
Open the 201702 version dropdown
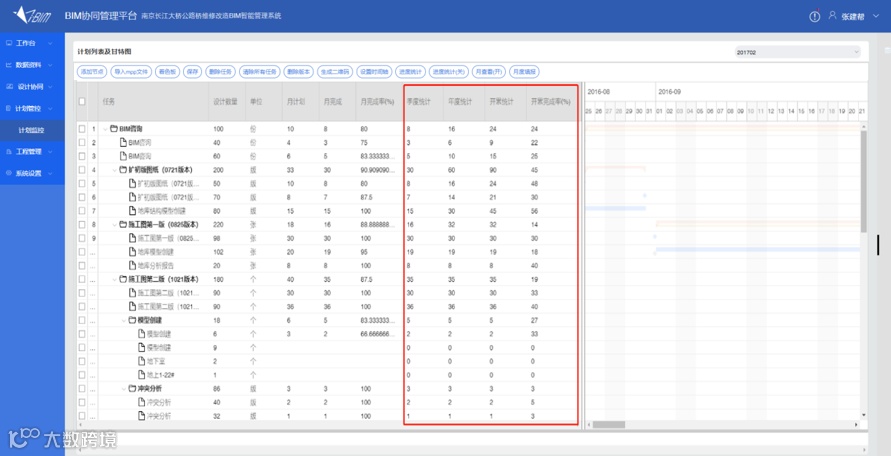click(x=797, y=52)
